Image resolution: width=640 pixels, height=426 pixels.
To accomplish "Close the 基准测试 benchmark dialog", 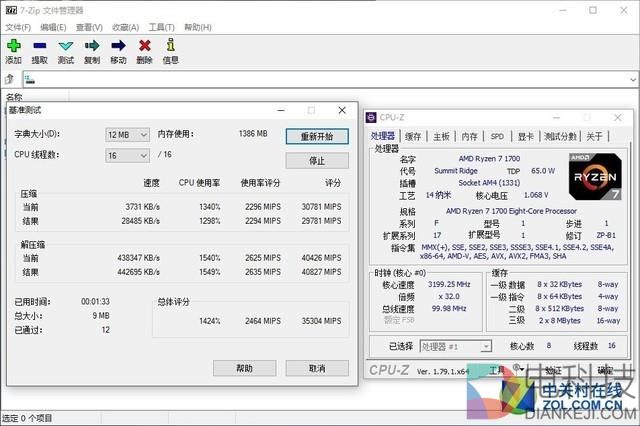I will click(342, 110).
